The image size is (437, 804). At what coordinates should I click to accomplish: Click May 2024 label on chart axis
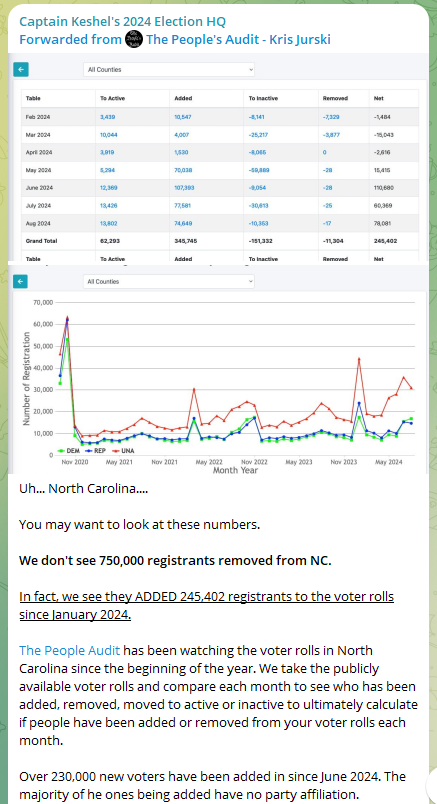pos(389,462)
